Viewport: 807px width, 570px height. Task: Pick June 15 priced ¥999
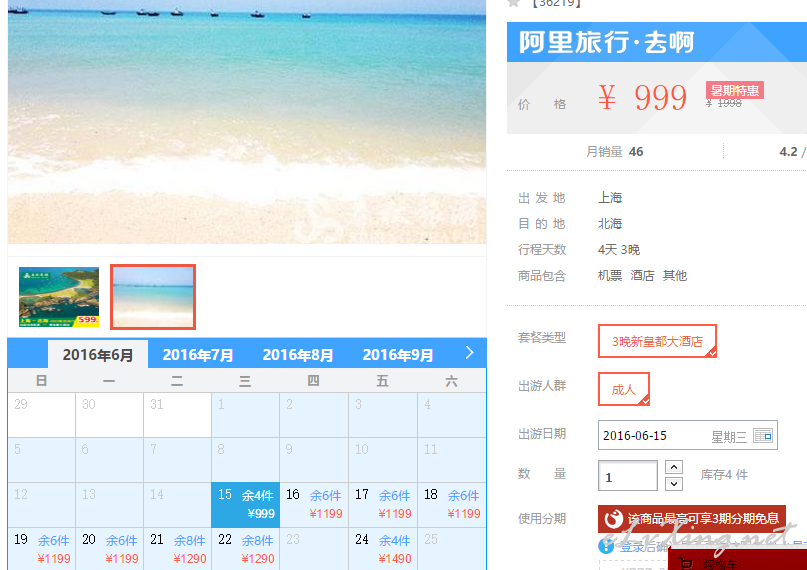click(x=245, y=505)
